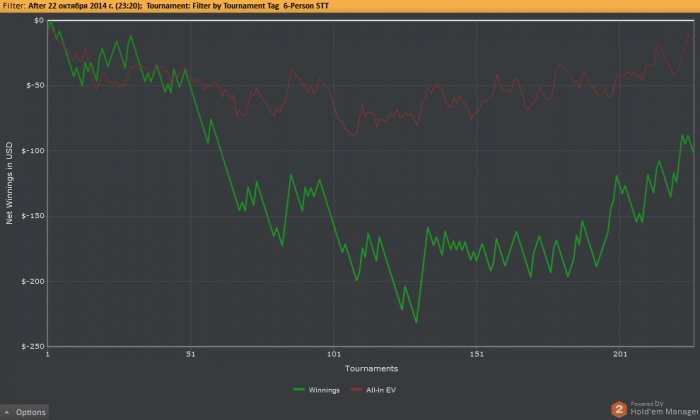This screenshot has width=700, height=420.
Task: Toggle the All-In EV series in legend
Action: coord(373,390)
